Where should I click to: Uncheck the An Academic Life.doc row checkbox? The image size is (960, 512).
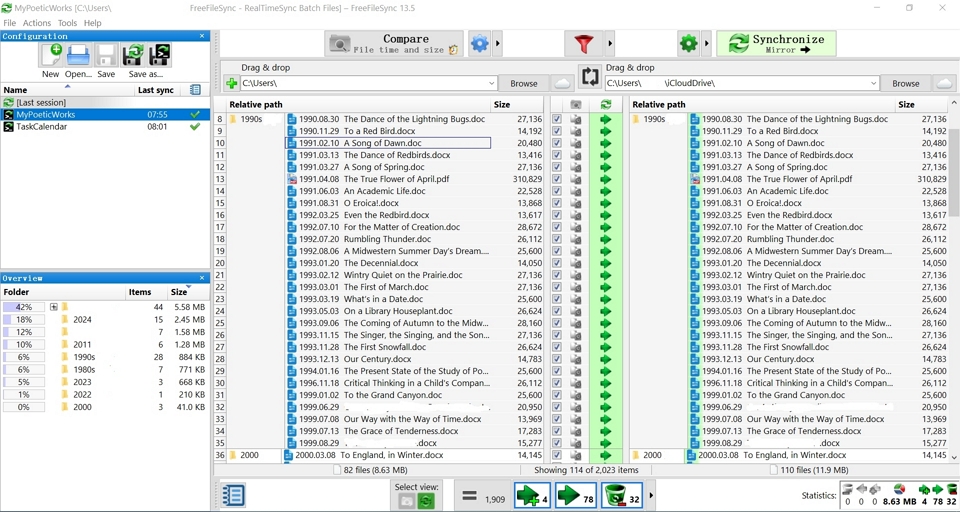(x=557, y=191)
